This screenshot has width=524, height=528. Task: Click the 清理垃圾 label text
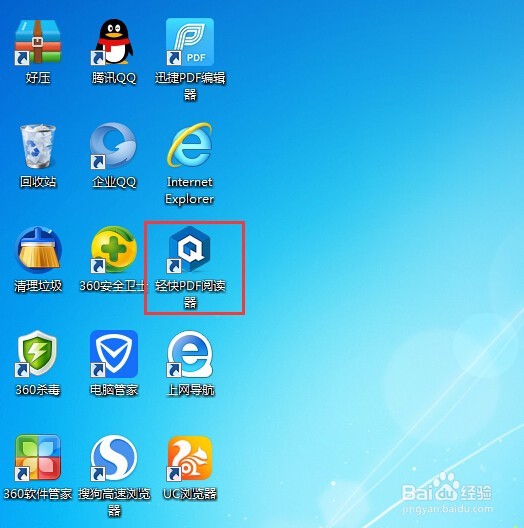(38, 286)
